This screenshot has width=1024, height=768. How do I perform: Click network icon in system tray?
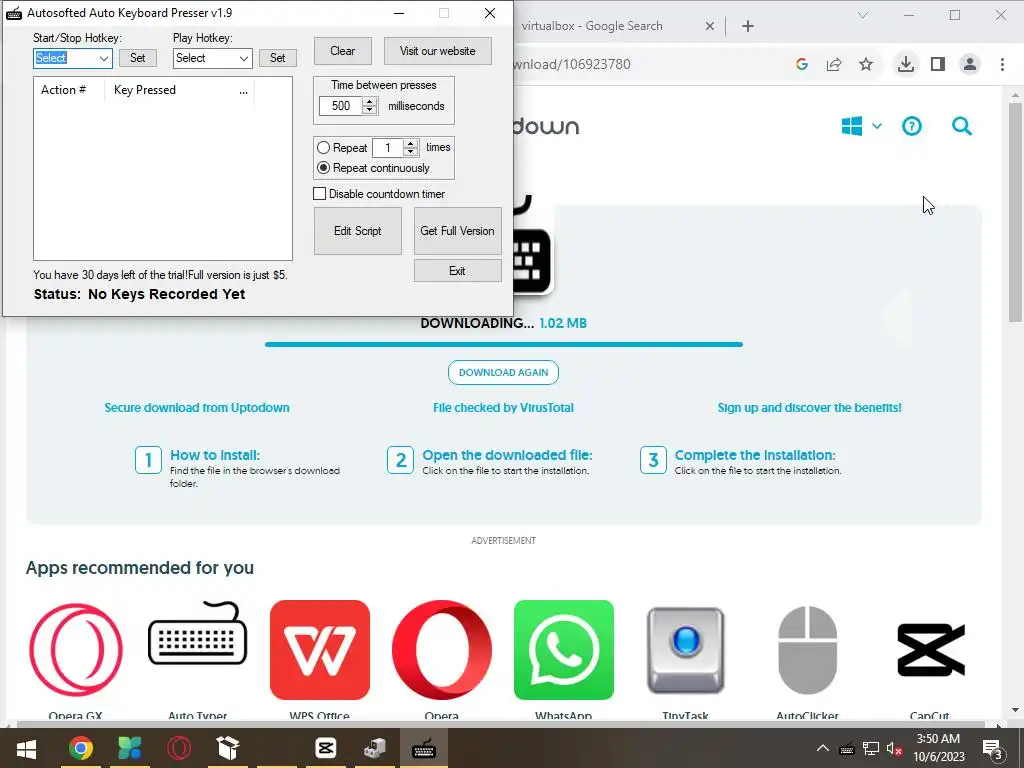(x=871, y=748)
